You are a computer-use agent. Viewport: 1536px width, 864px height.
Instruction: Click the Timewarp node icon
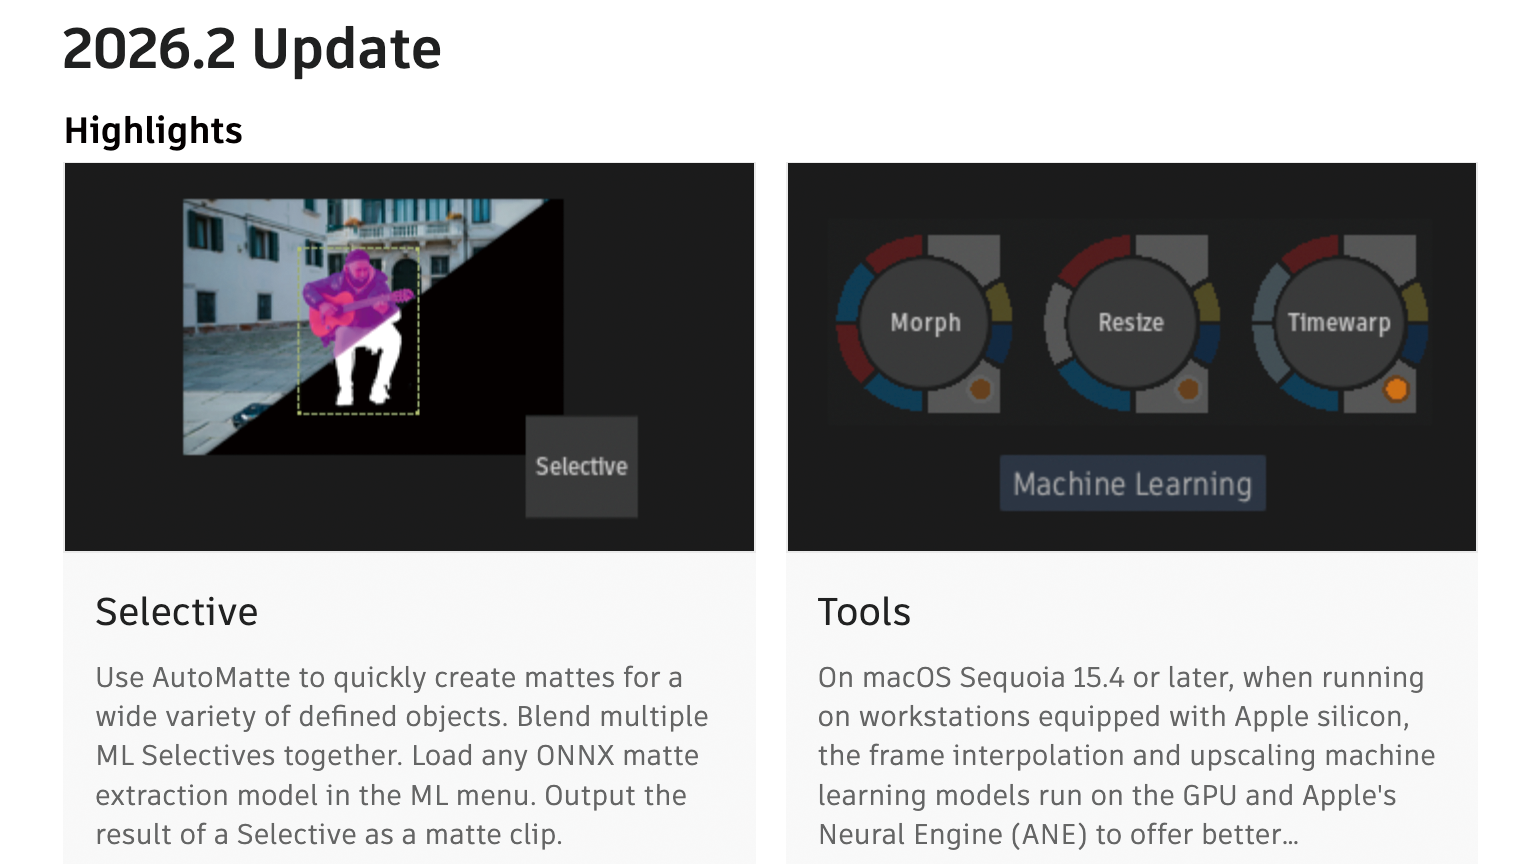(1338, 322)
